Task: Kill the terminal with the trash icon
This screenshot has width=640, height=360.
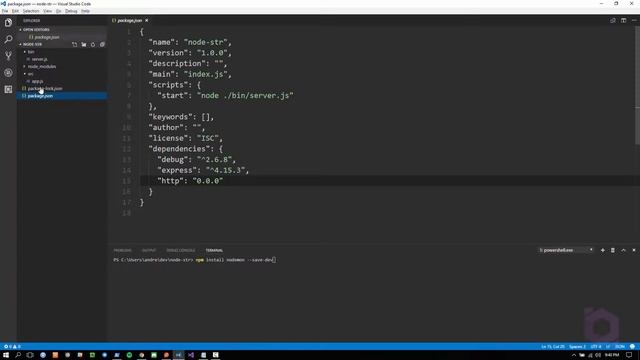Action: point(613,250)
